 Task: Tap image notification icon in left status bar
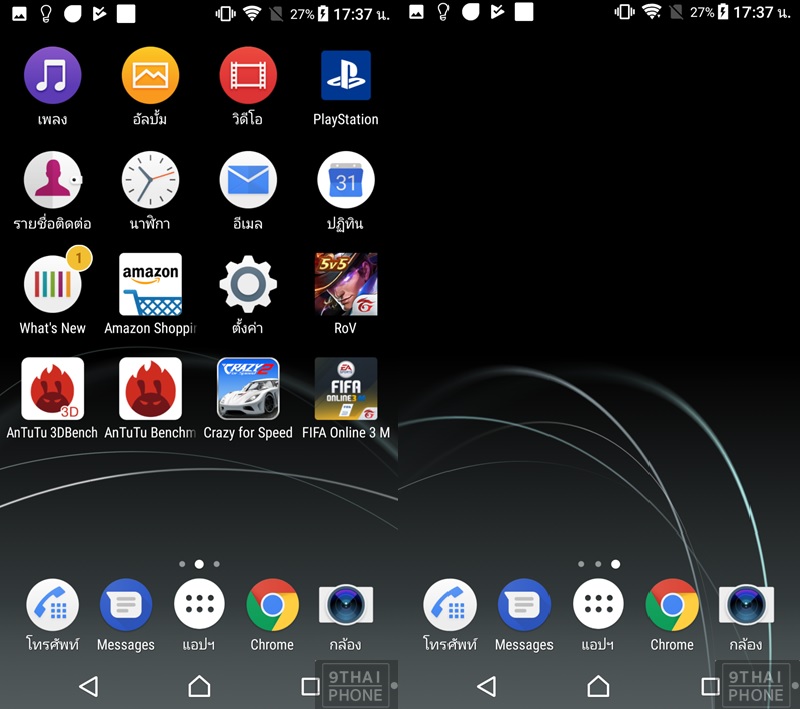[19, 14]
